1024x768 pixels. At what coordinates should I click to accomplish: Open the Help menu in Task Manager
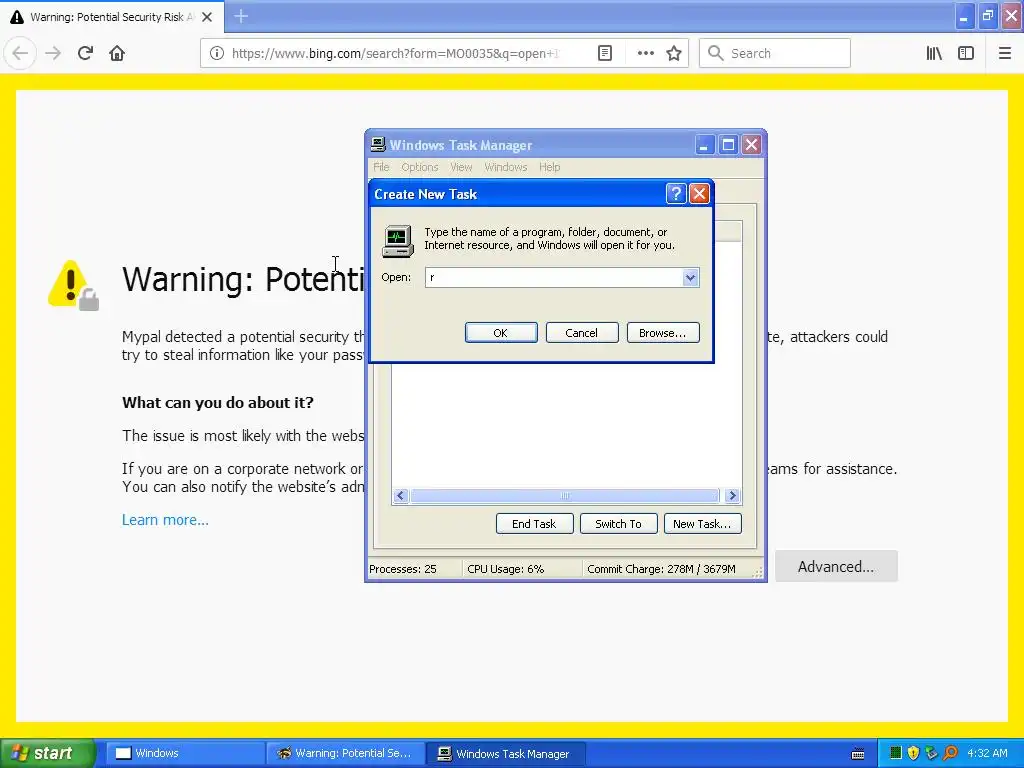(x=549, y=167)
